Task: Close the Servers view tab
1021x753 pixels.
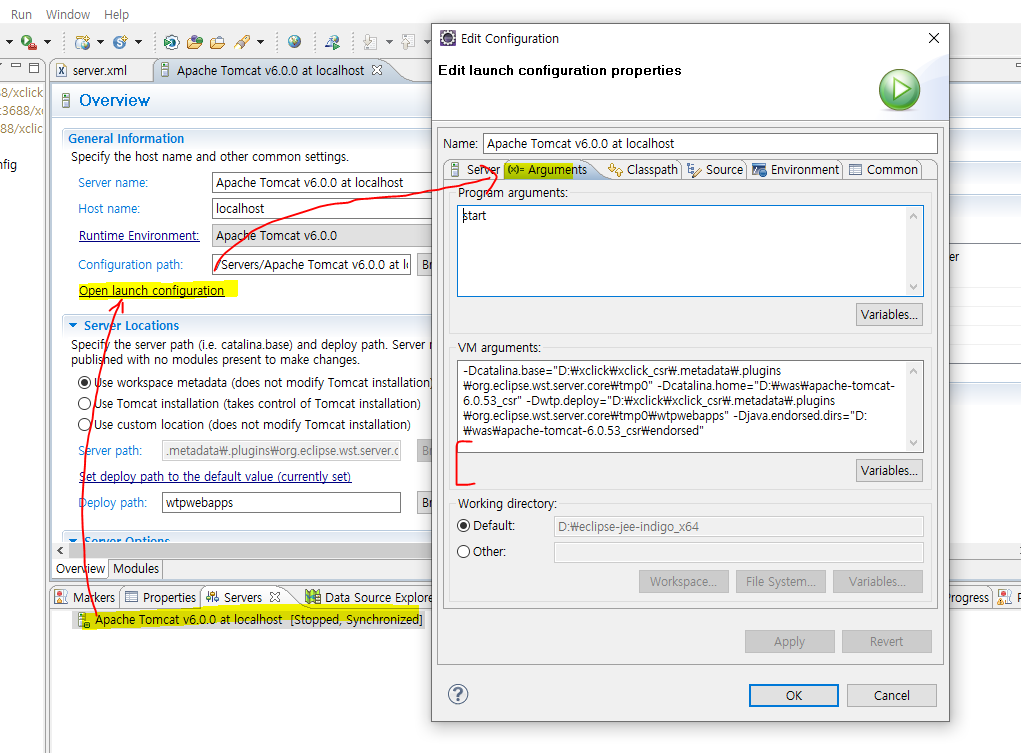Action: [275, 597]
